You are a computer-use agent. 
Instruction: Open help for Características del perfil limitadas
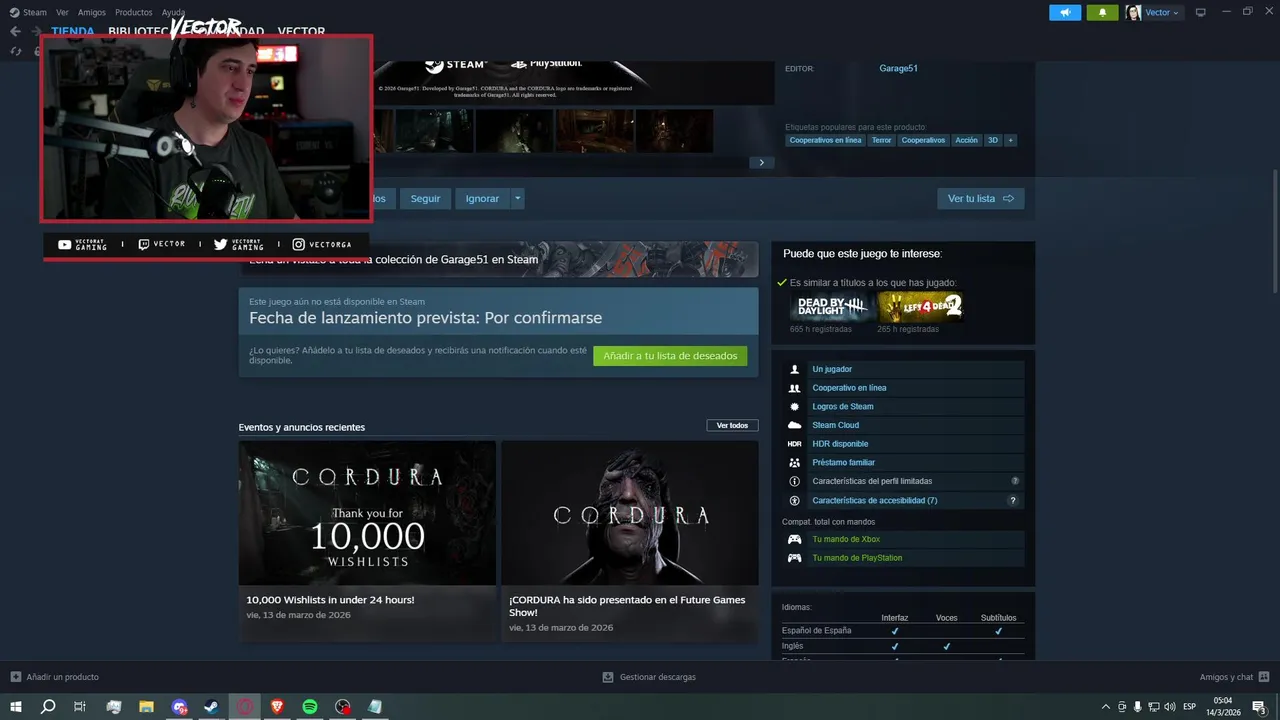(x=1014, y=481)
